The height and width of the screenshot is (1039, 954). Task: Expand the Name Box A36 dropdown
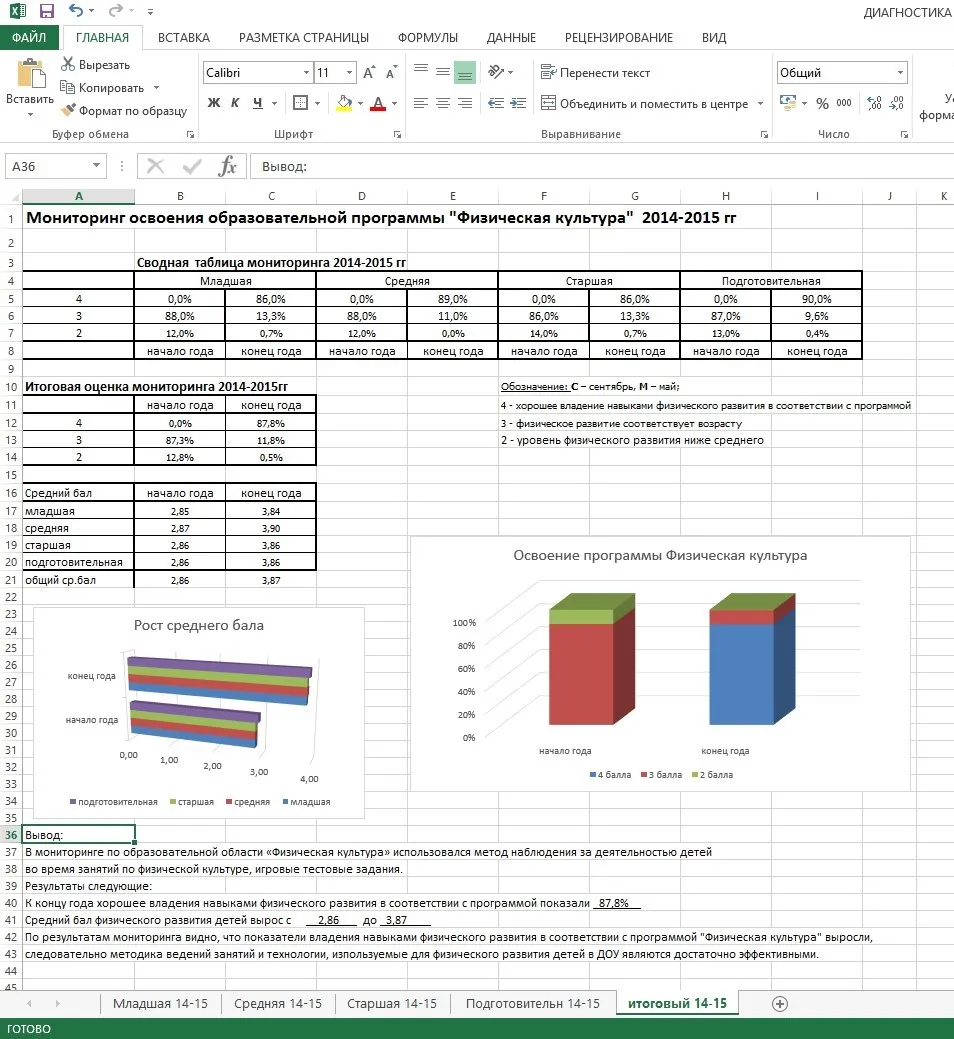click(97, 166)
